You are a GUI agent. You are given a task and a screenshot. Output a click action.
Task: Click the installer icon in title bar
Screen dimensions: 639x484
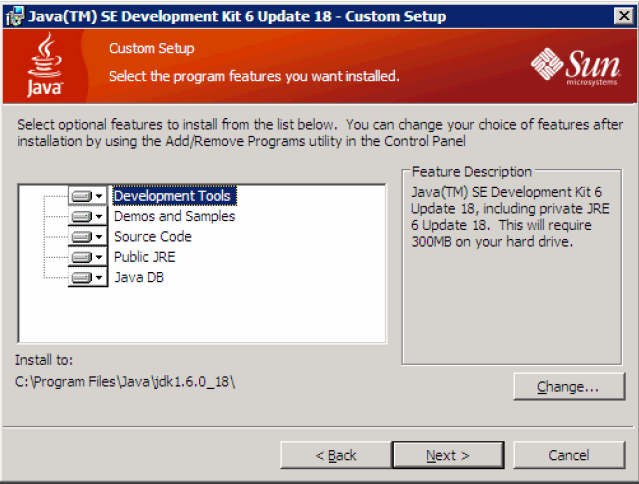click(15, 16)
